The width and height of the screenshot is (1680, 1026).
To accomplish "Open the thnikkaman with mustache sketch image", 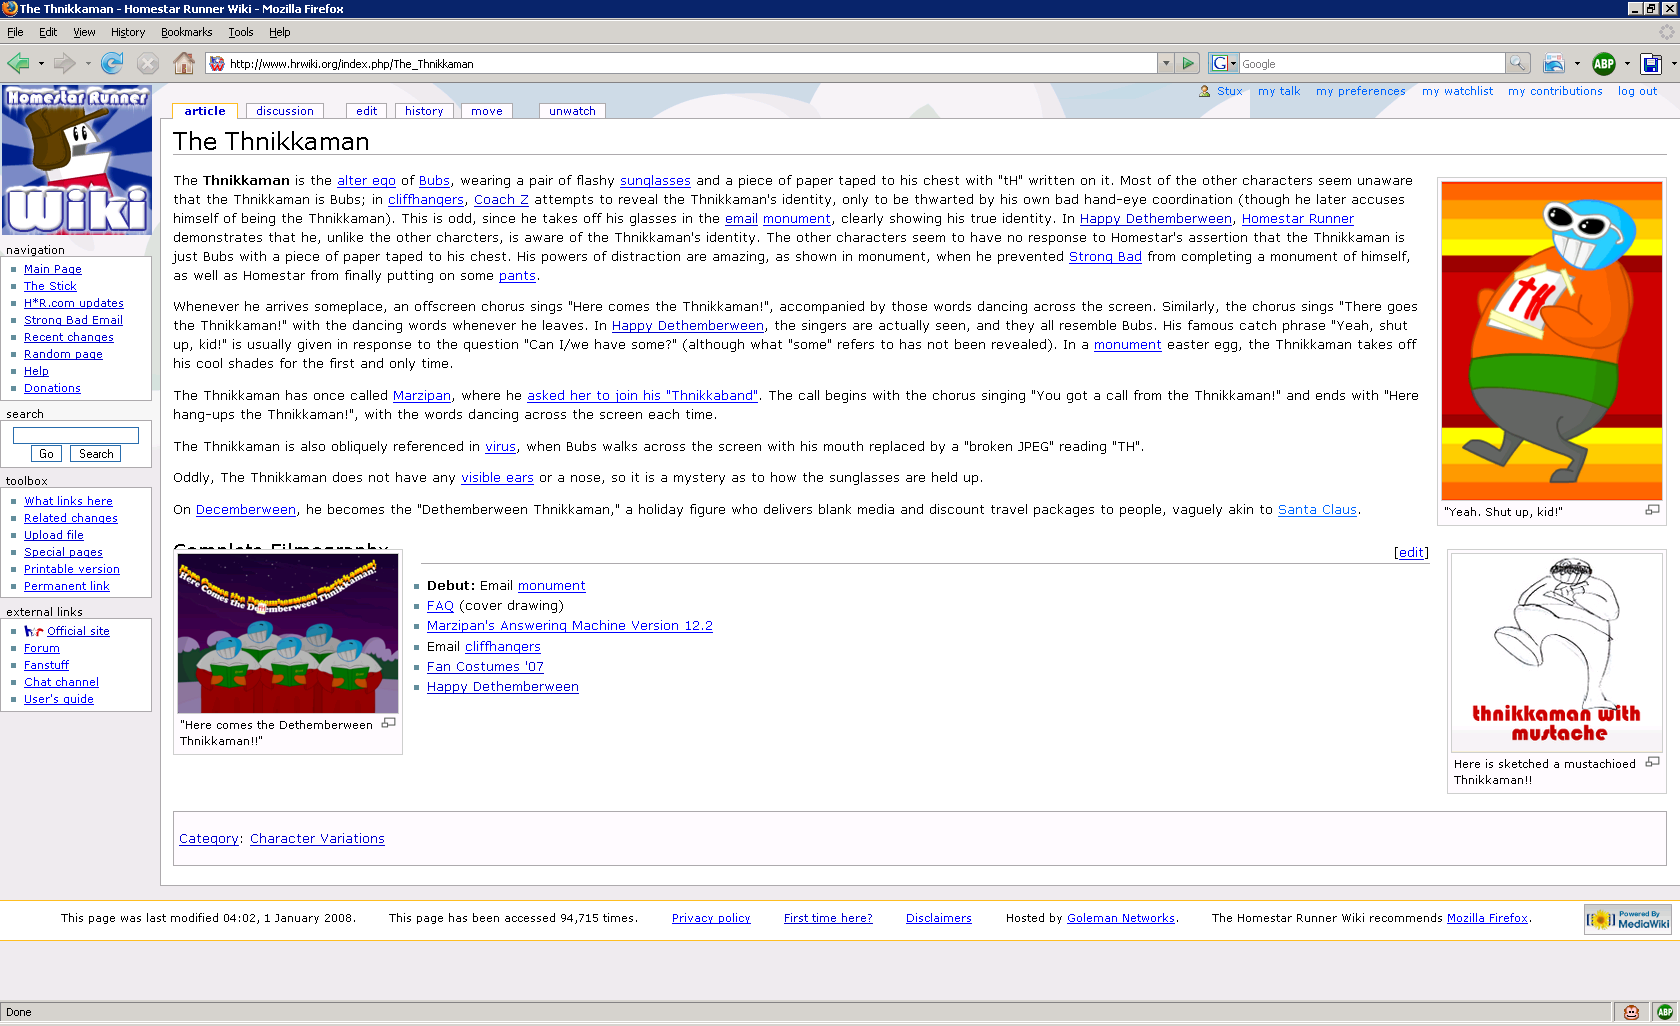I will coord(1556,653).
